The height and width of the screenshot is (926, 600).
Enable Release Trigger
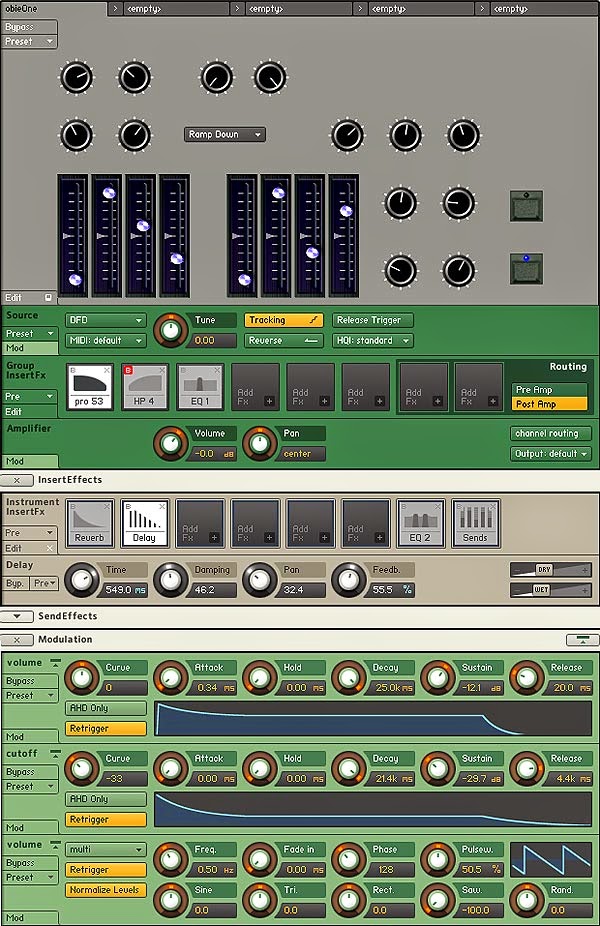pyautogui.click(x=373, y=320)
